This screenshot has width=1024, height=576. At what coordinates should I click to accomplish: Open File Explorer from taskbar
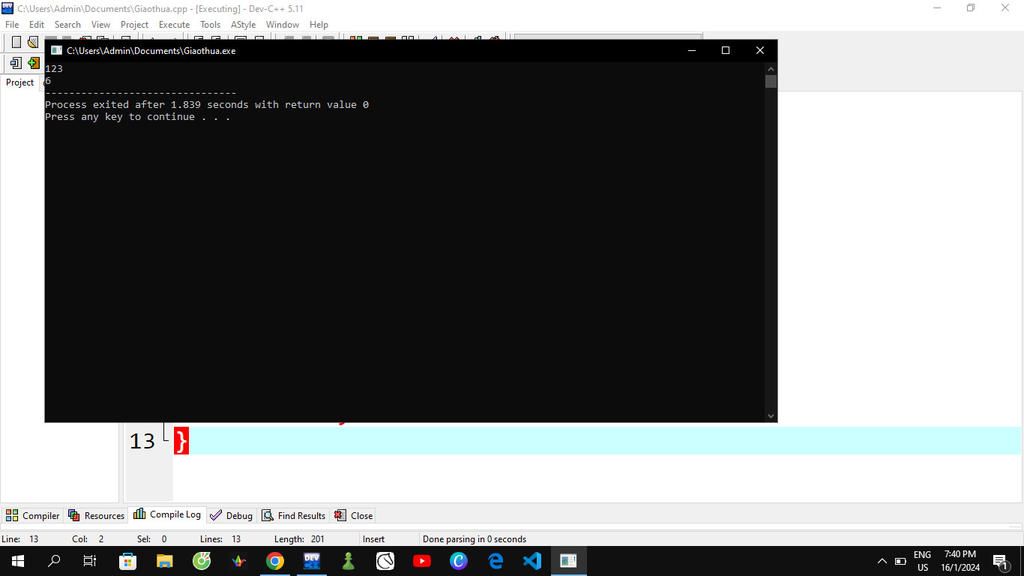[x=165, y=561]
